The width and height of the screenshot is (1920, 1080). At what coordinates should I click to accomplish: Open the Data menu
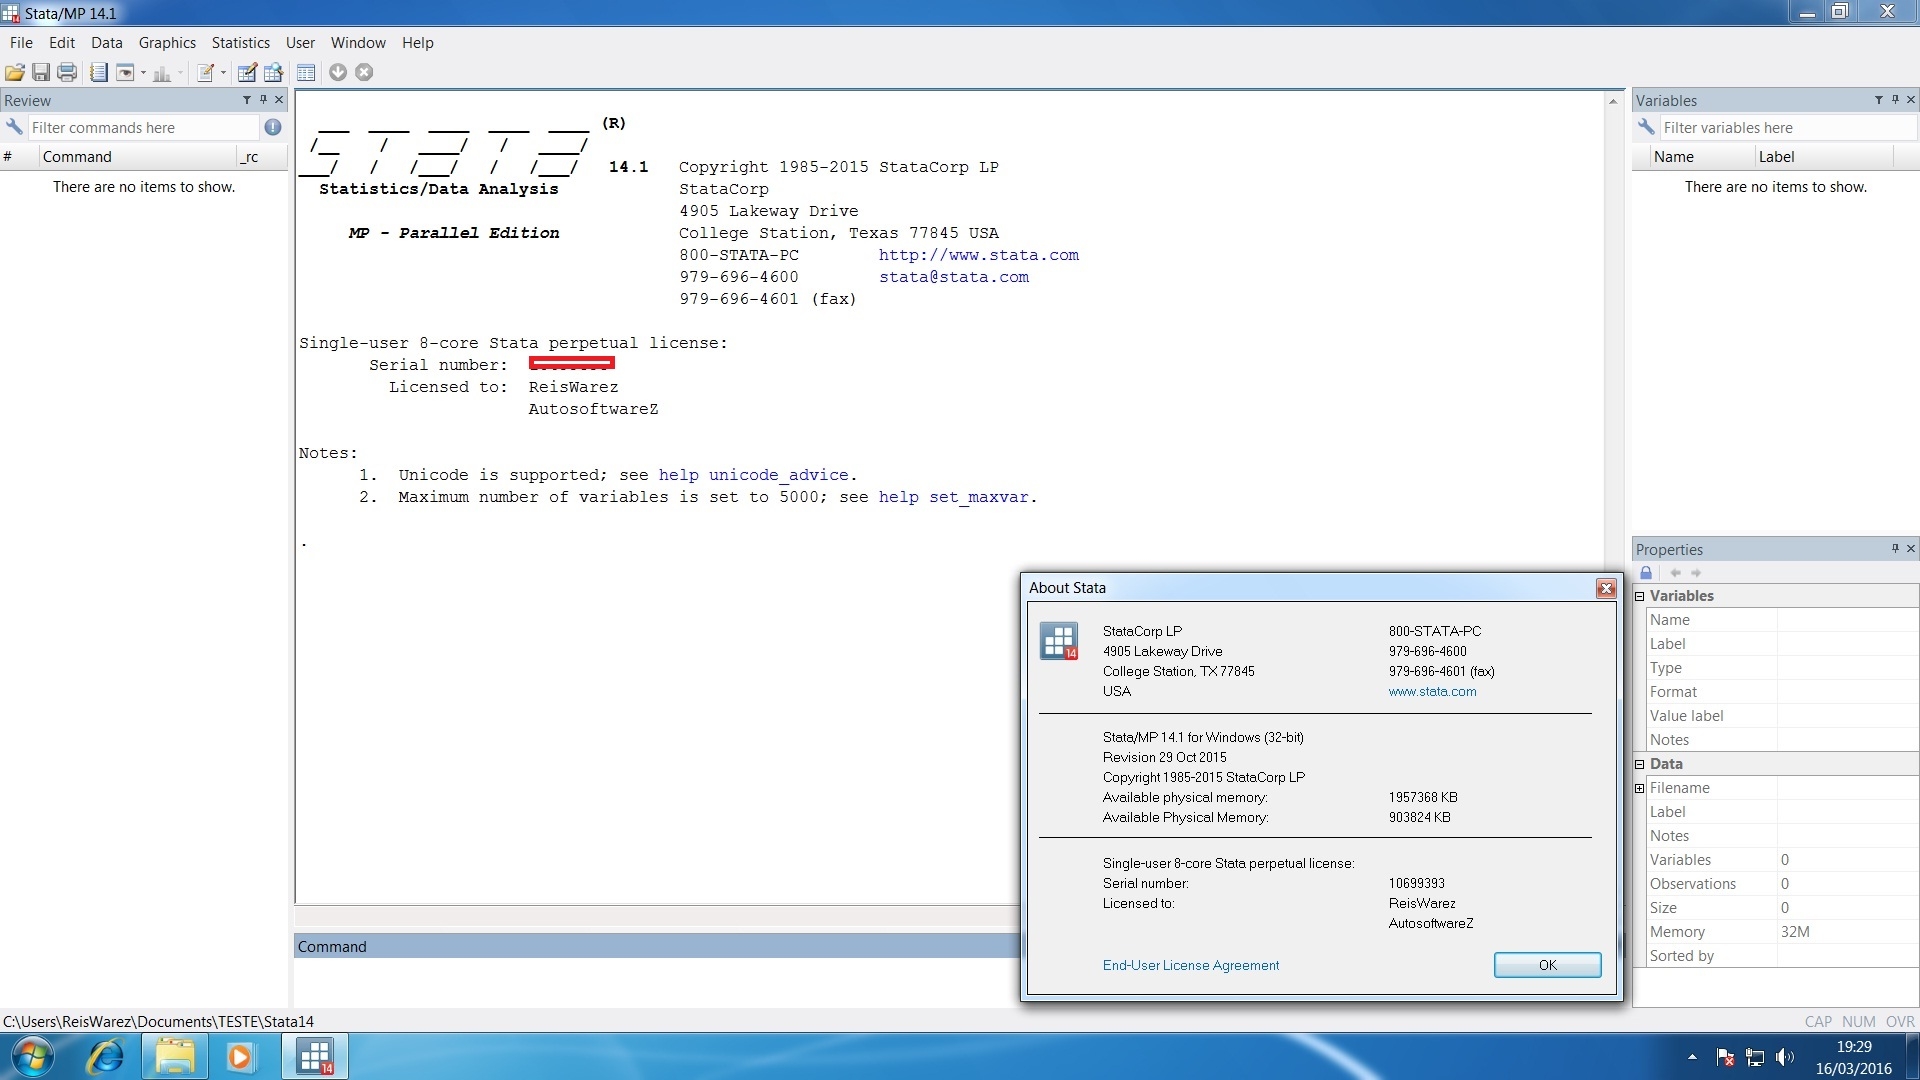point(107,43)
